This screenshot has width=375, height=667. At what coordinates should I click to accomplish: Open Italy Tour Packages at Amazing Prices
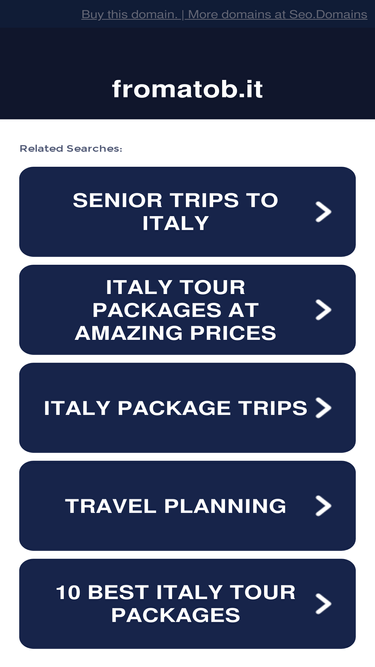pos(188,310)
